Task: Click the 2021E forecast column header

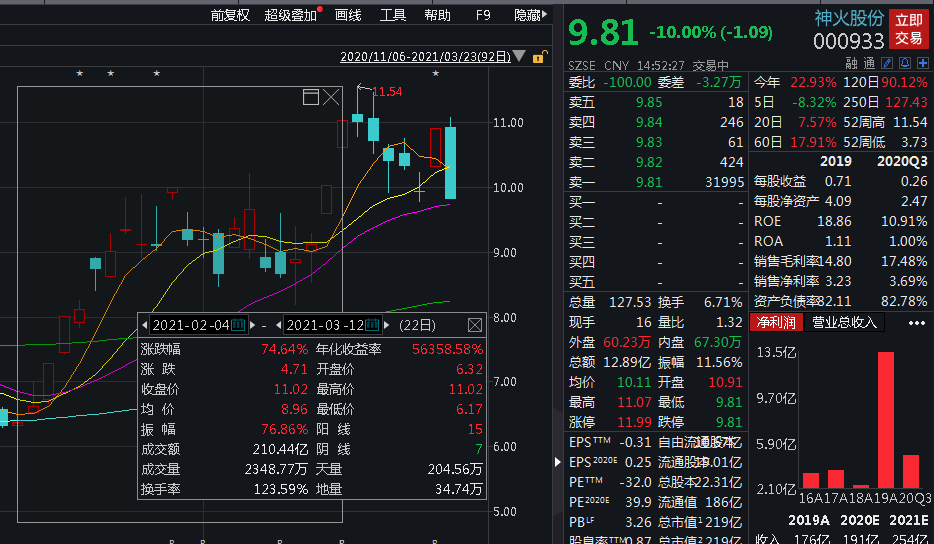Action: coord(908,520)
